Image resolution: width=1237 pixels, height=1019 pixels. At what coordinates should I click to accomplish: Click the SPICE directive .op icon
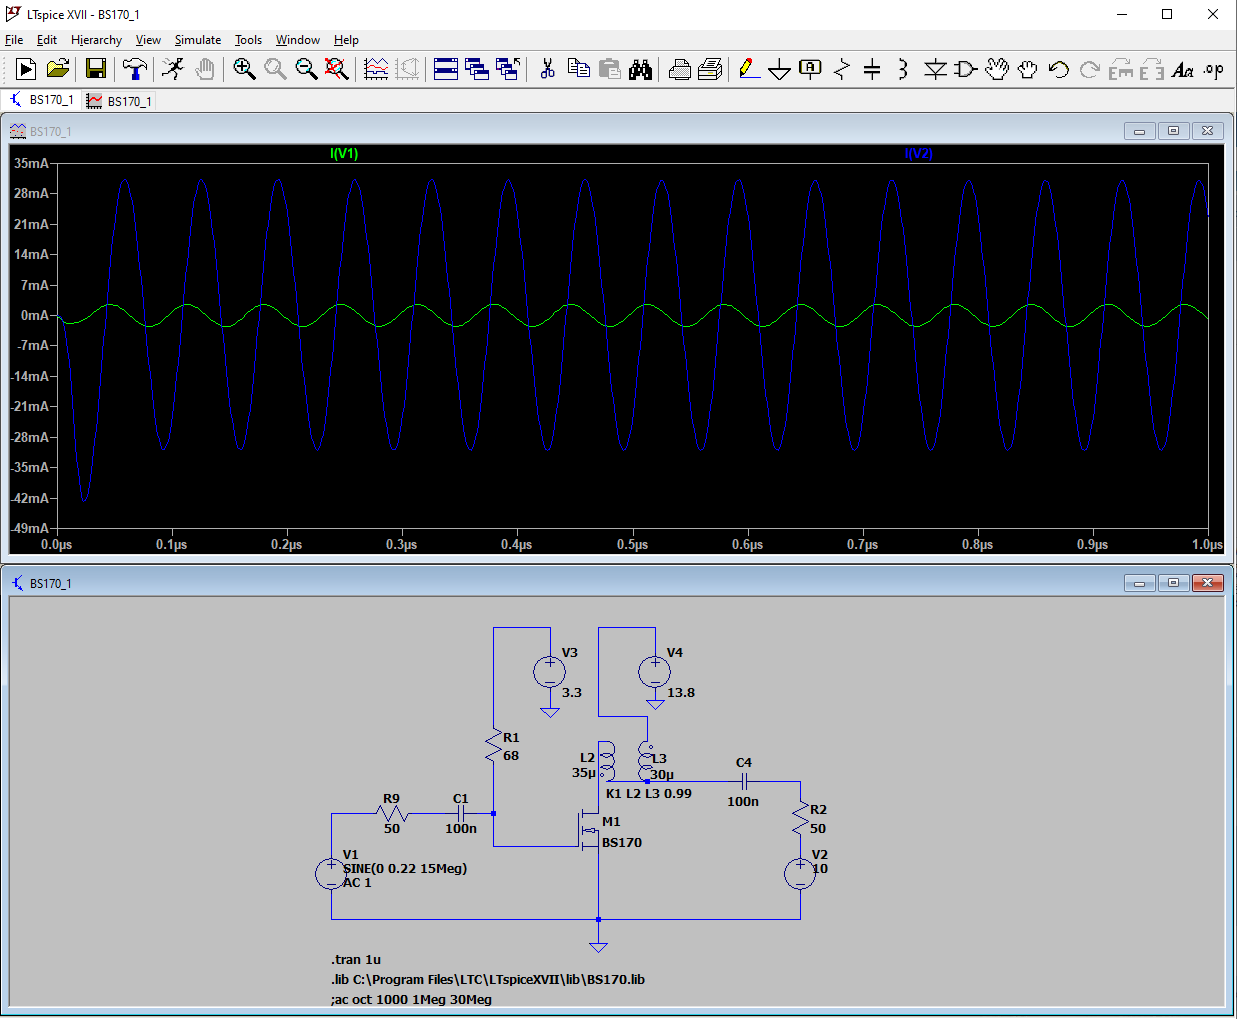(x=1213, y=69)
